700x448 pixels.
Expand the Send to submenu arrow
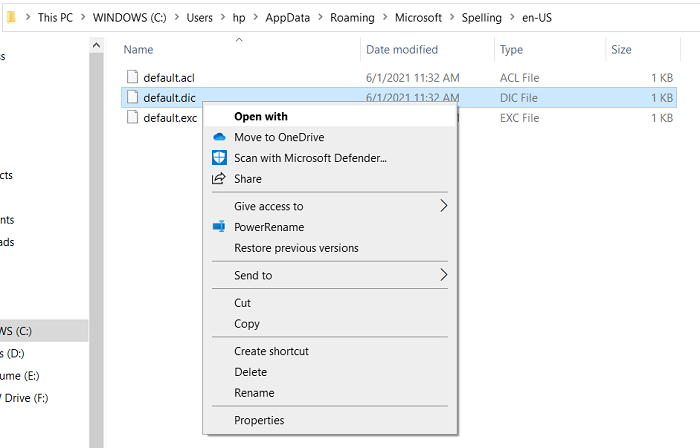pos(443,275)
